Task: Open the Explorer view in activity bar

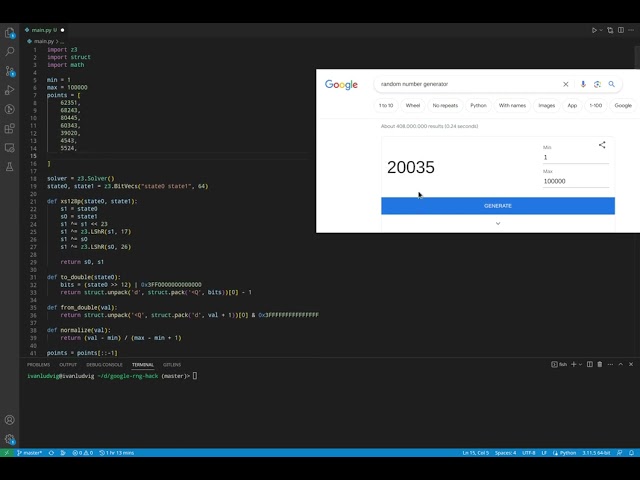Action: (9, 33)
